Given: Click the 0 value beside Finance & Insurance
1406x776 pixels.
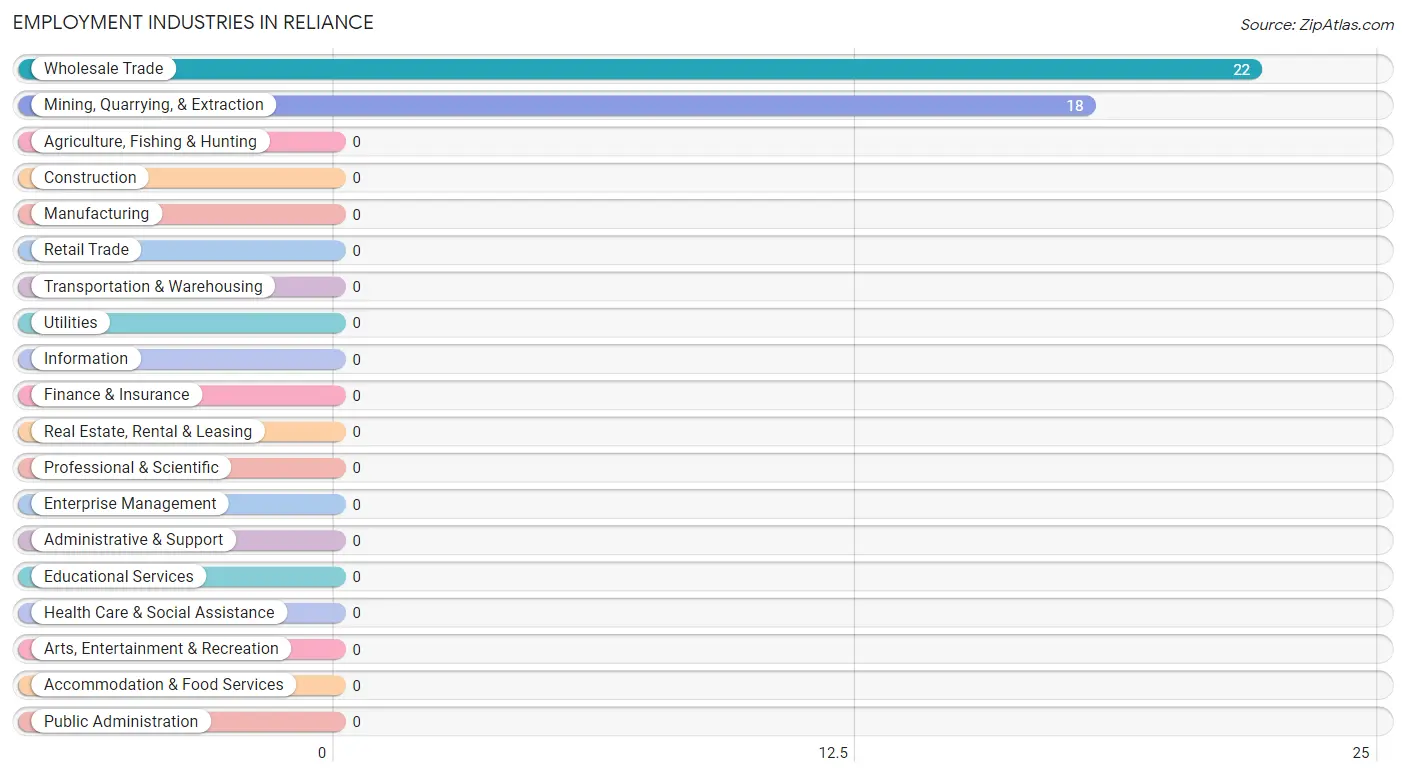Looking at the screenshot, I should point(356,396).
